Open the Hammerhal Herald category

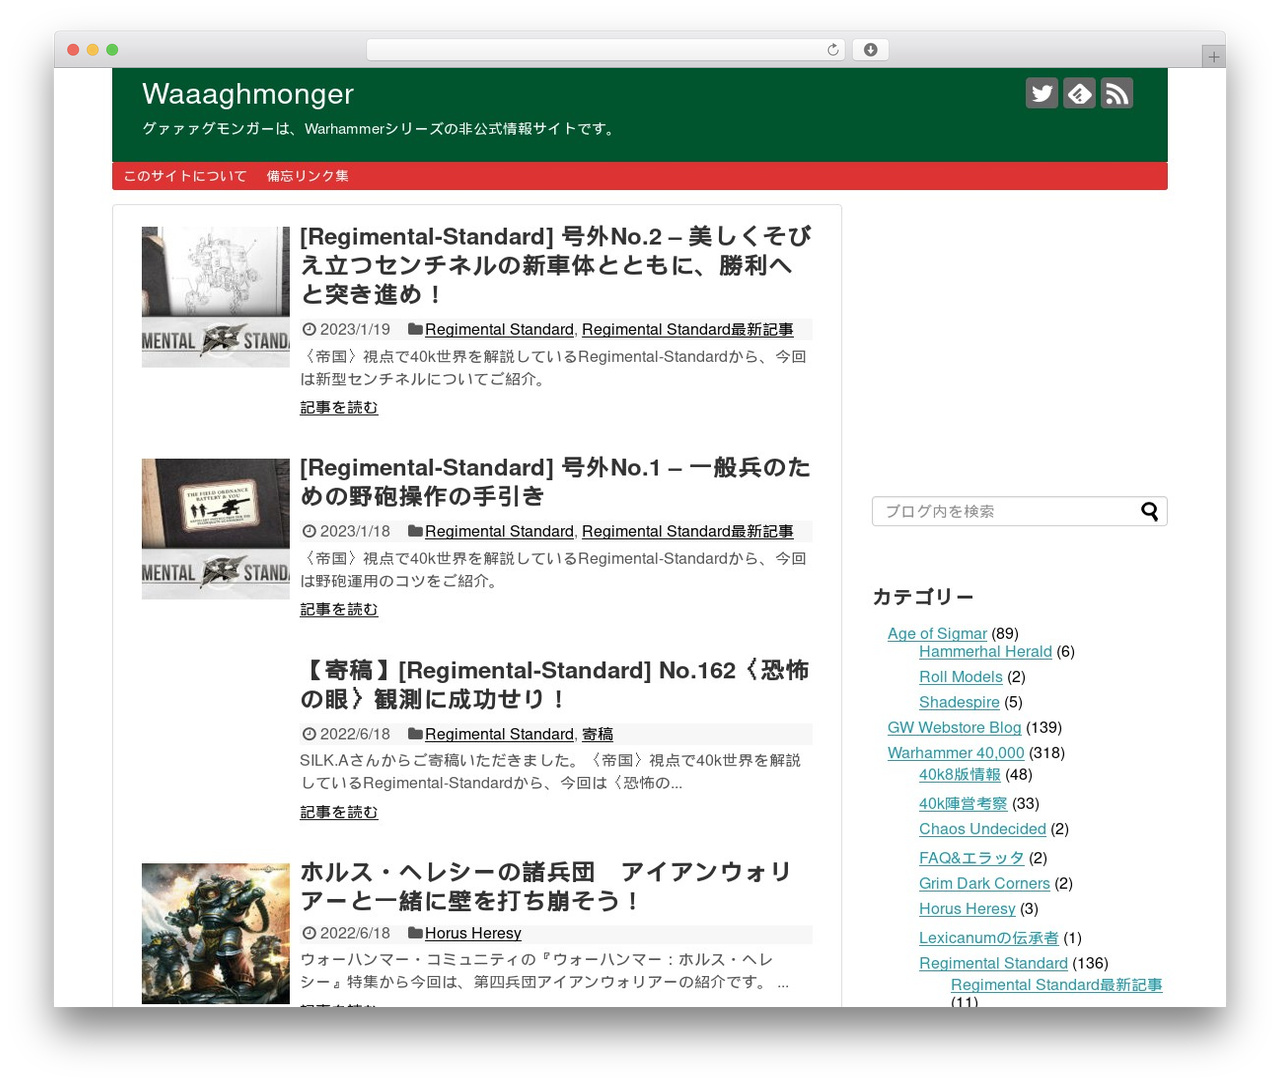985,652
